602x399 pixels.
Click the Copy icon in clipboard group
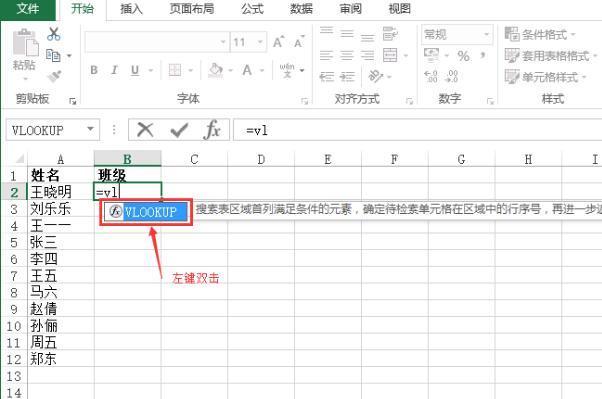[x=53, y=56]
